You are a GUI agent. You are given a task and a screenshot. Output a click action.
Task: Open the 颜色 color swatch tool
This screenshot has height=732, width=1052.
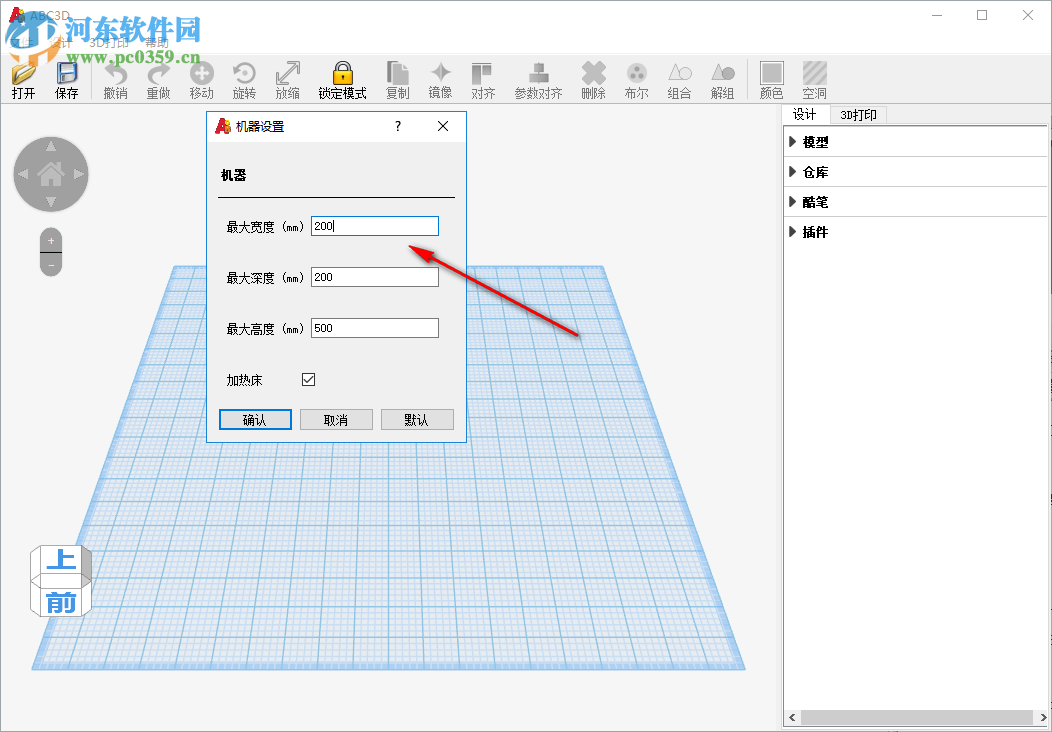click(x=772, y=73)
